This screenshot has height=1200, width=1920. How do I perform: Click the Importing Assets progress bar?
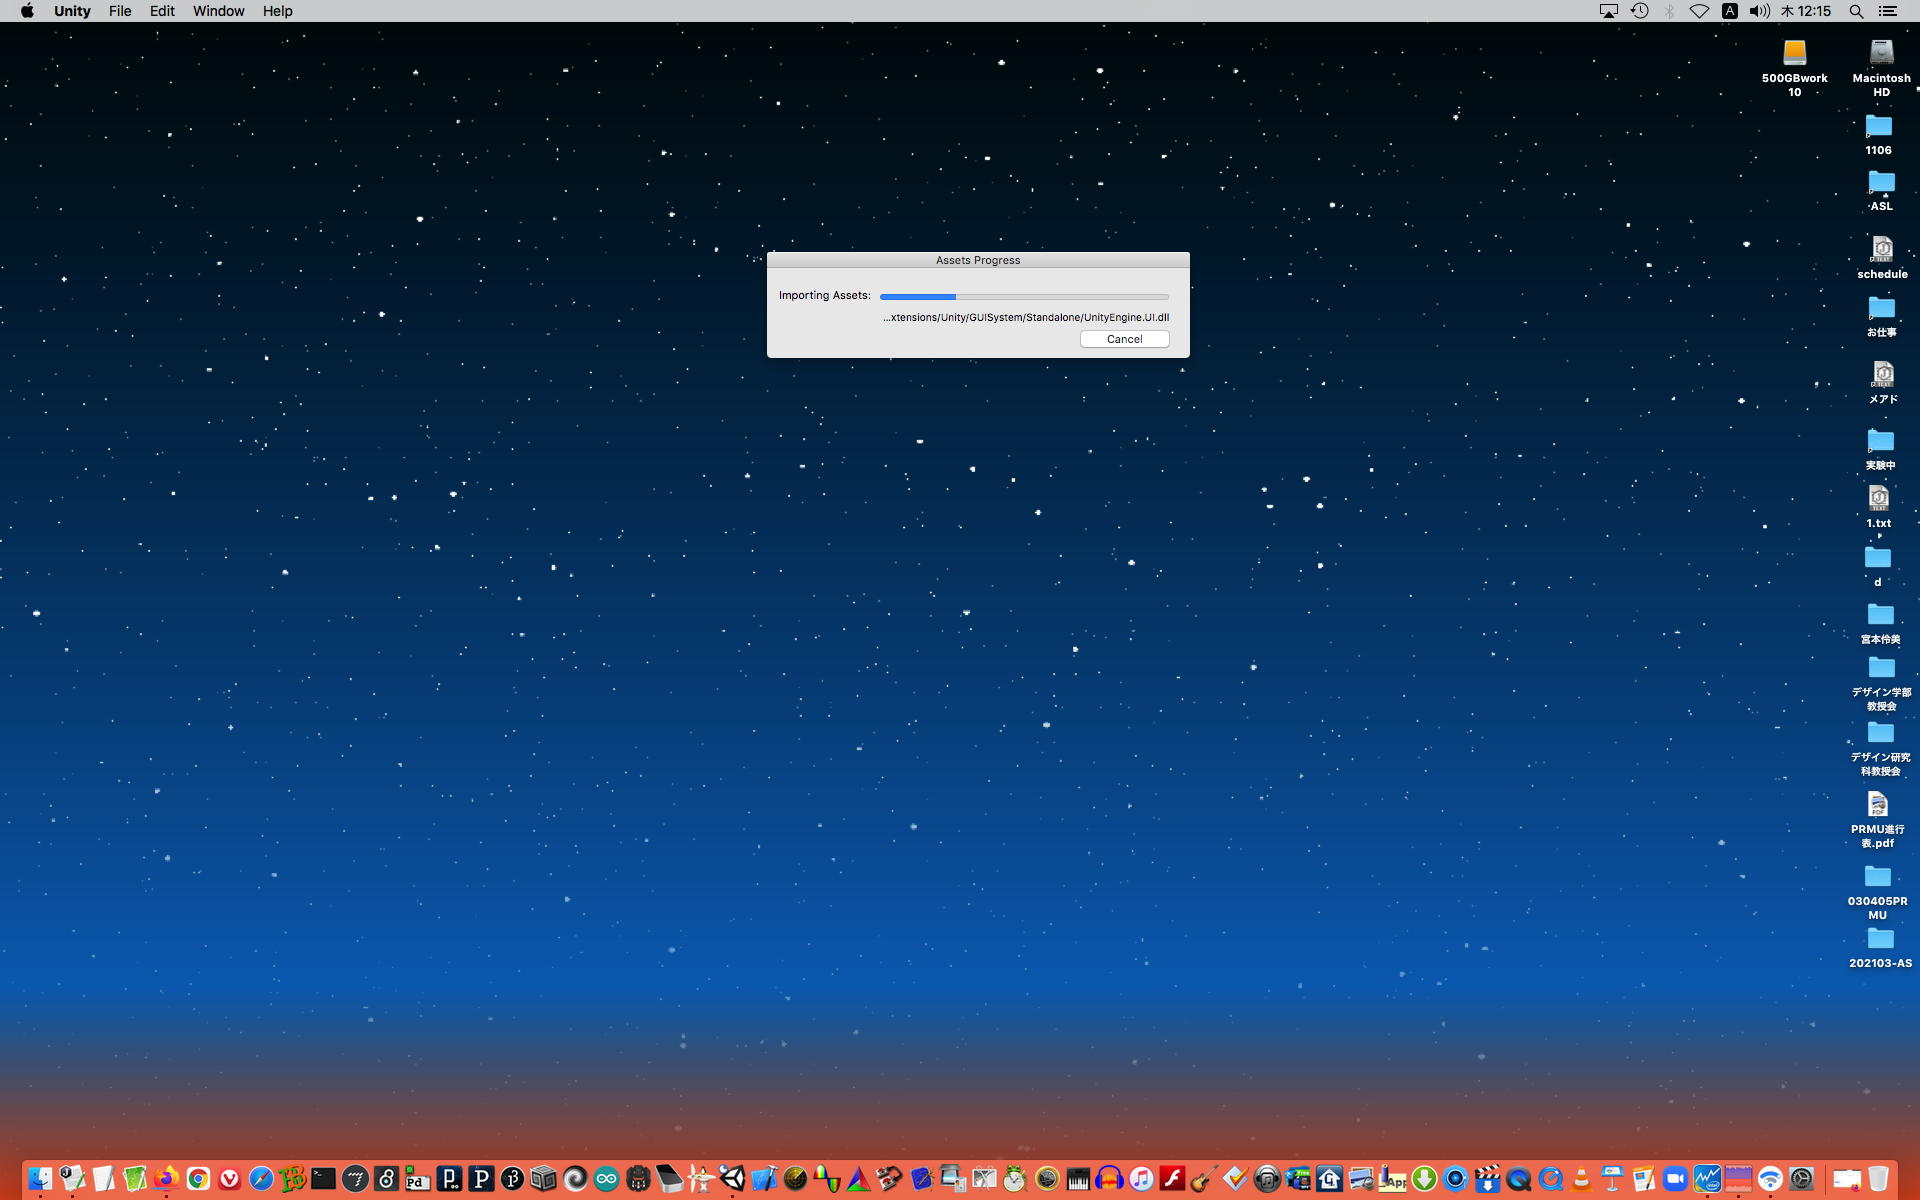tap(1023, 296)
